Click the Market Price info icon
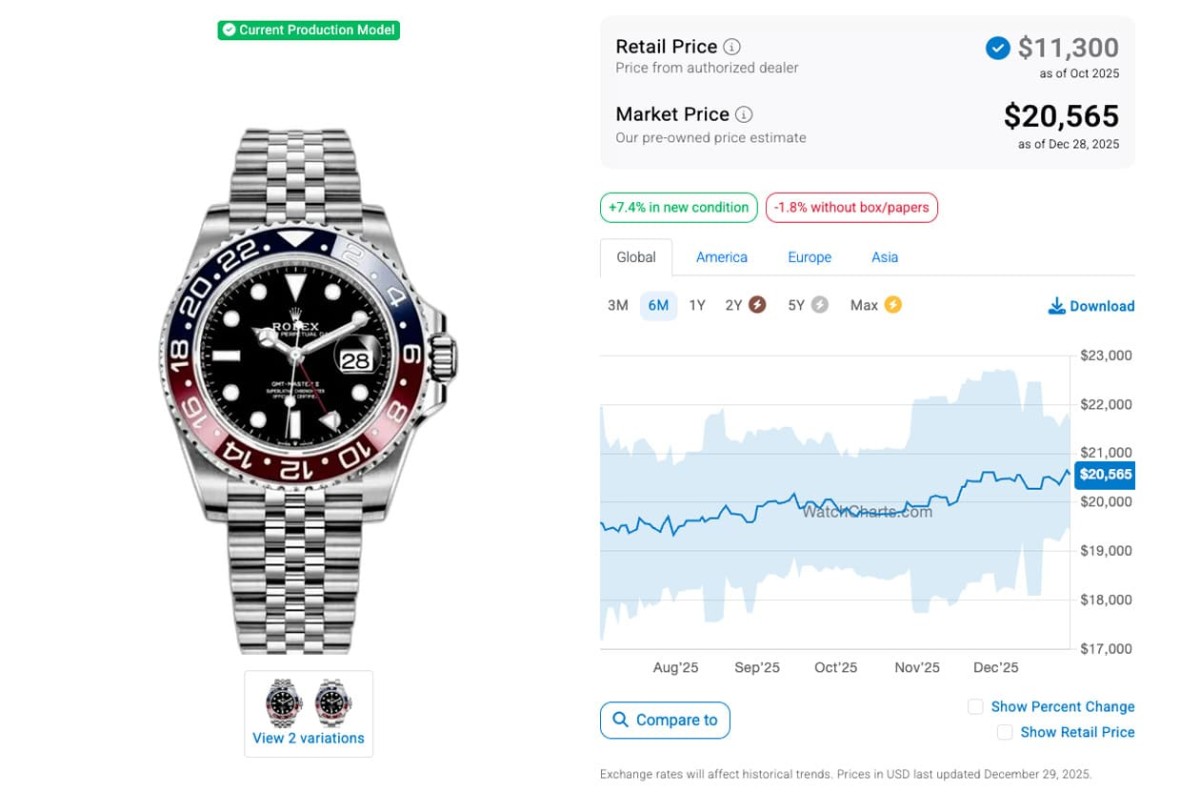The image size is (1200, 794). pyautogui.click(x=744, y=115)
